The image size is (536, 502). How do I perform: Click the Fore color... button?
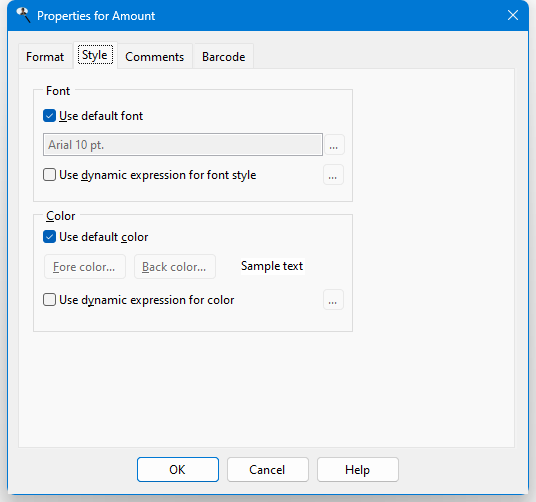pyautogui.click(x=85, y=267)
